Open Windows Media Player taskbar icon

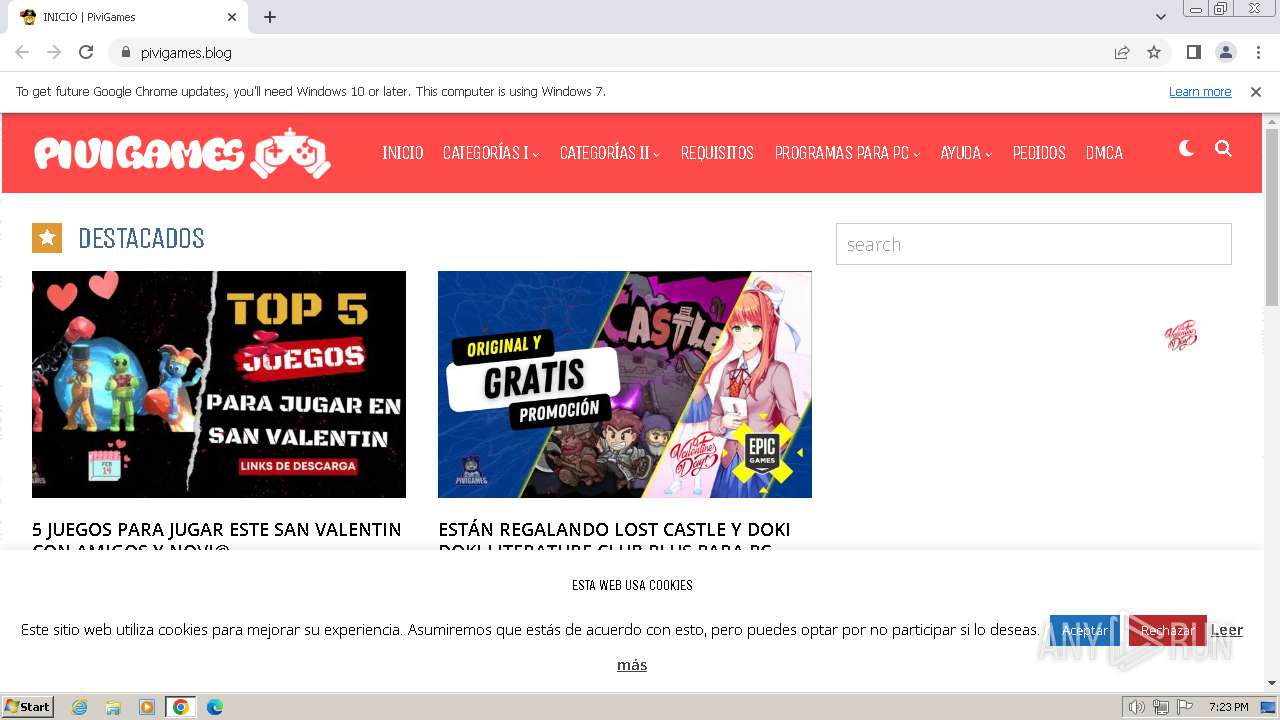click(x=147, y=707)
